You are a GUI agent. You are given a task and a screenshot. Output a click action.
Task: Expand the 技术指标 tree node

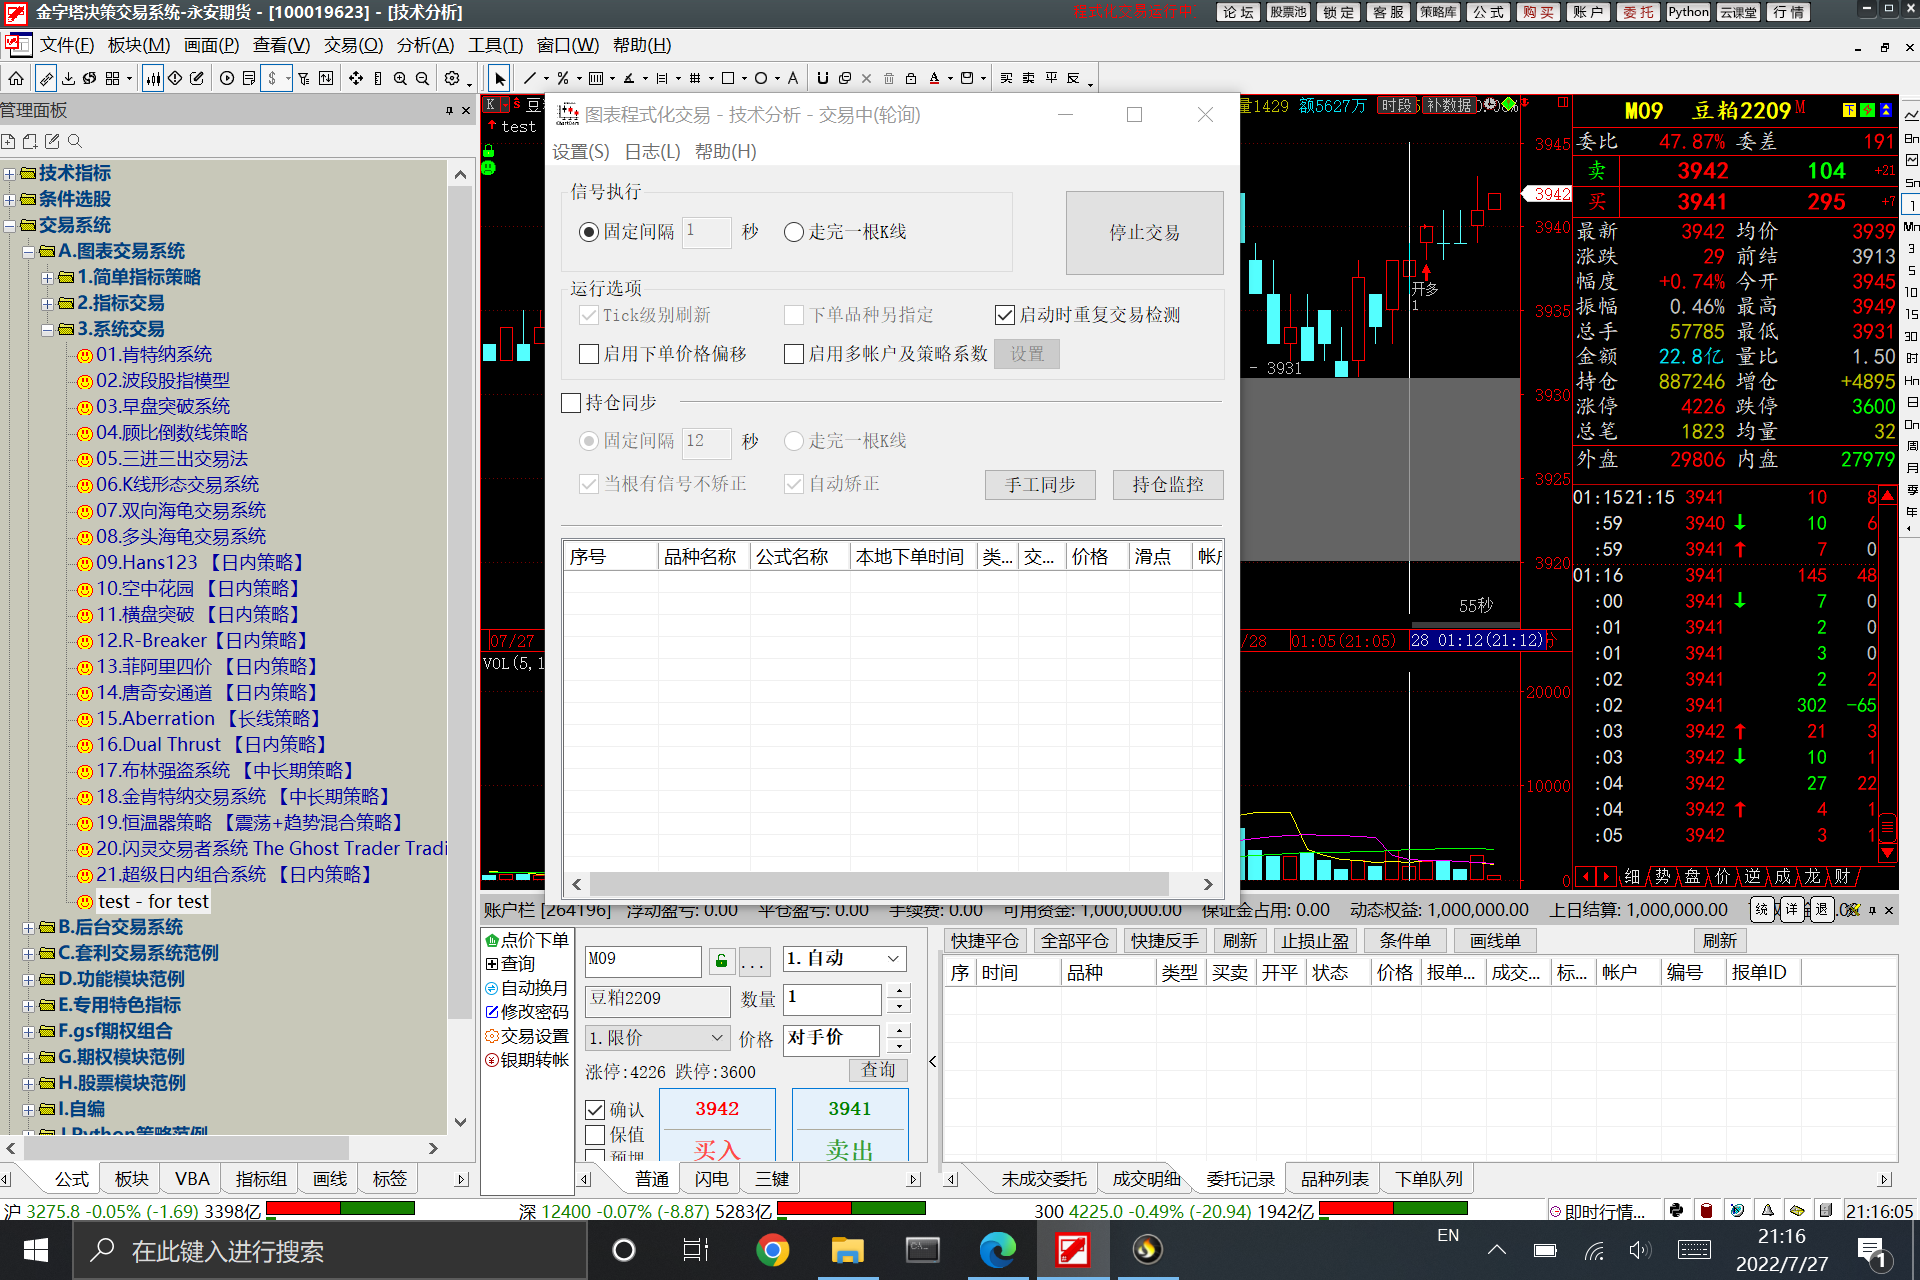coord(9,174)
